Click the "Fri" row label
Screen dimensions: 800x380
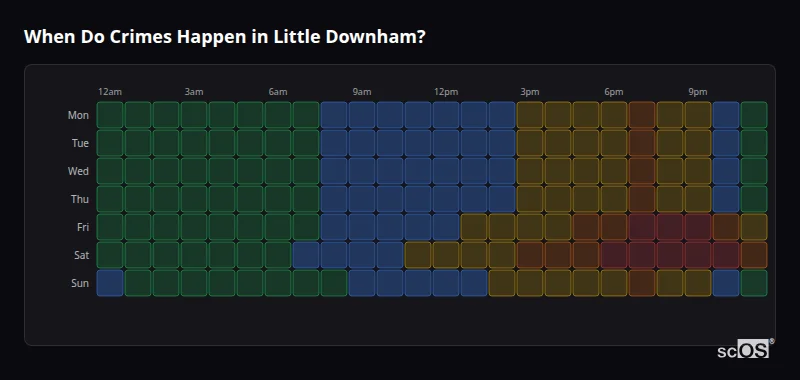(83, 227)
